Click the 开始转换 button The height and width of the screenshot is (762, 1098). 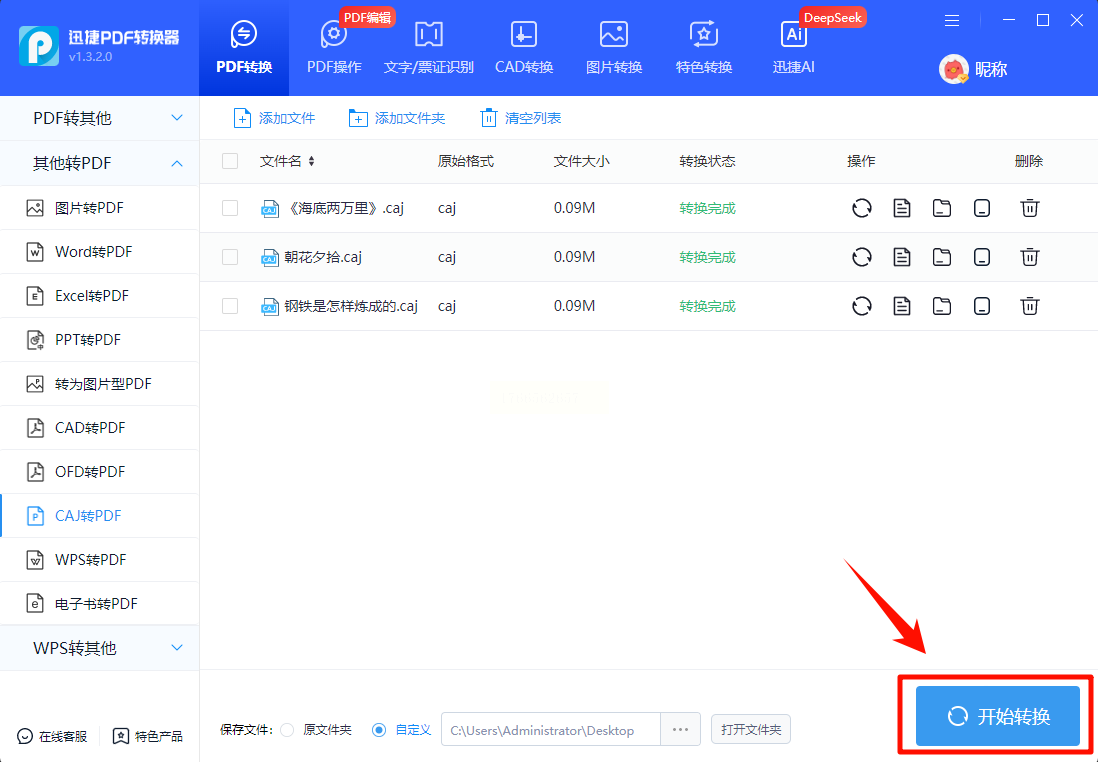point(998,716)
